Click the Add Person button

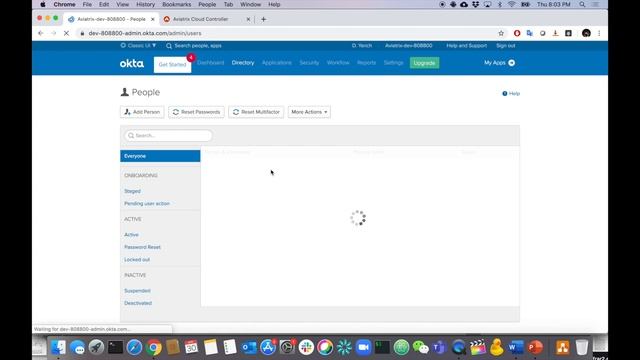[x=142, y=112]
